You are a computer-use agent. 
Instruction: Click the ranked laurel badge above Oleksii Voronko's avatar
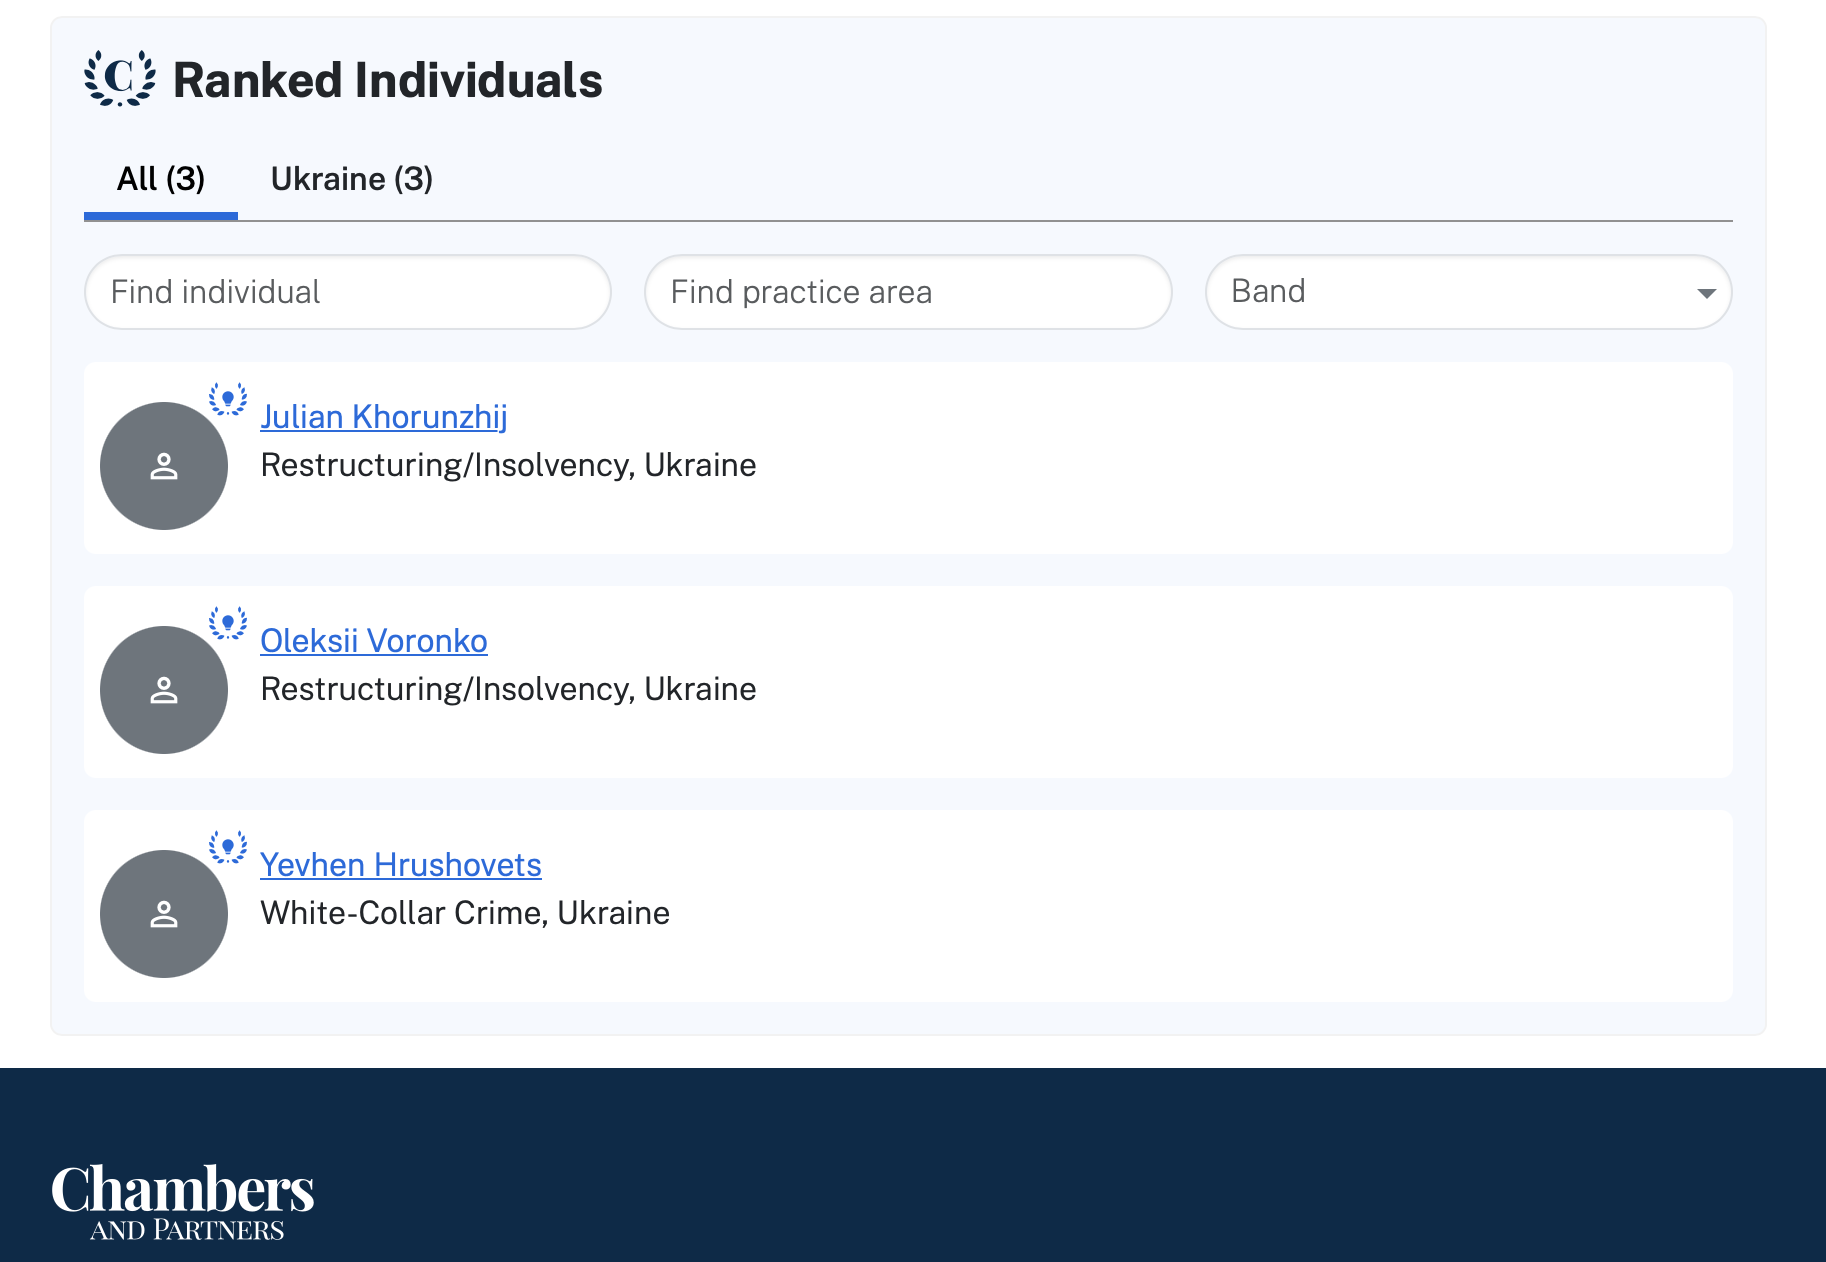tap(228, 623)
